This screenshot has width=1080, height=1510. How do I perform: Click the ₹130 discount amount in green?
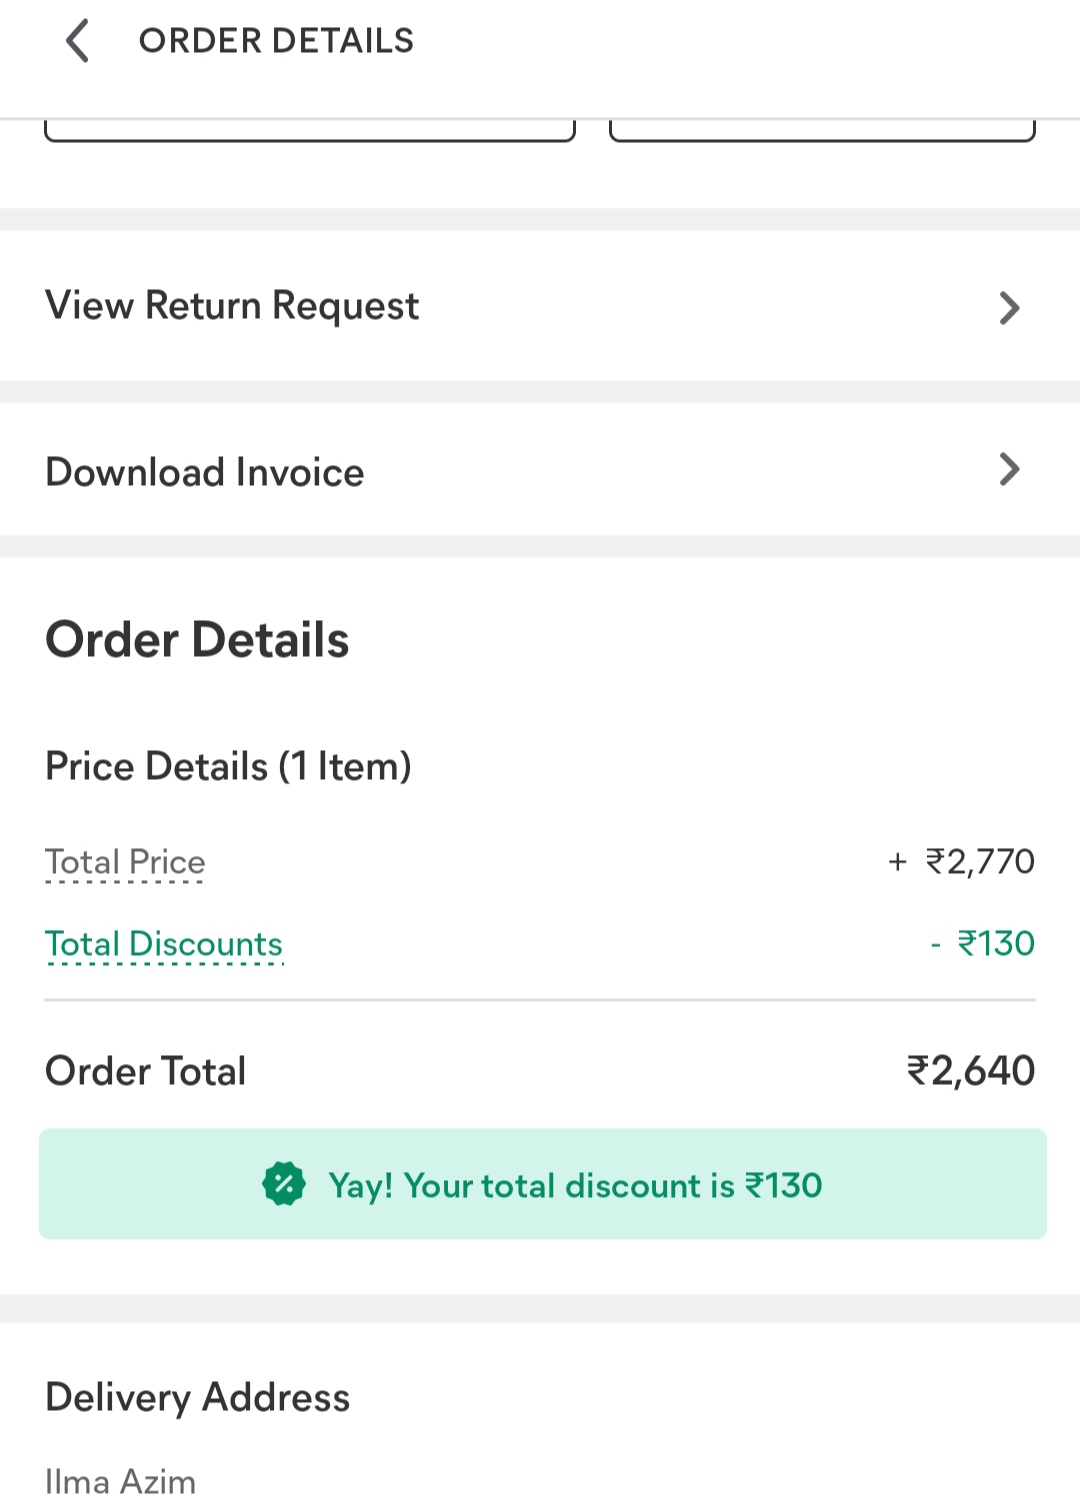(x=995, y=943)
